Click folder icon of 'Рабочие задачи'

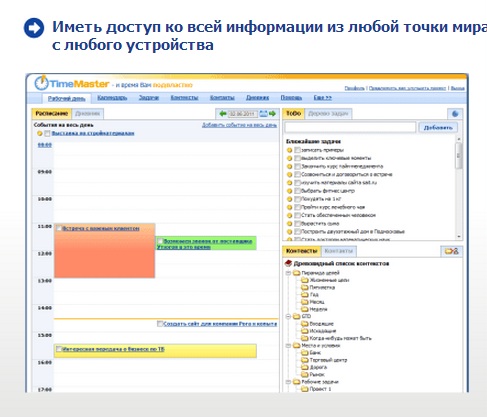click(x=296, y=382)
